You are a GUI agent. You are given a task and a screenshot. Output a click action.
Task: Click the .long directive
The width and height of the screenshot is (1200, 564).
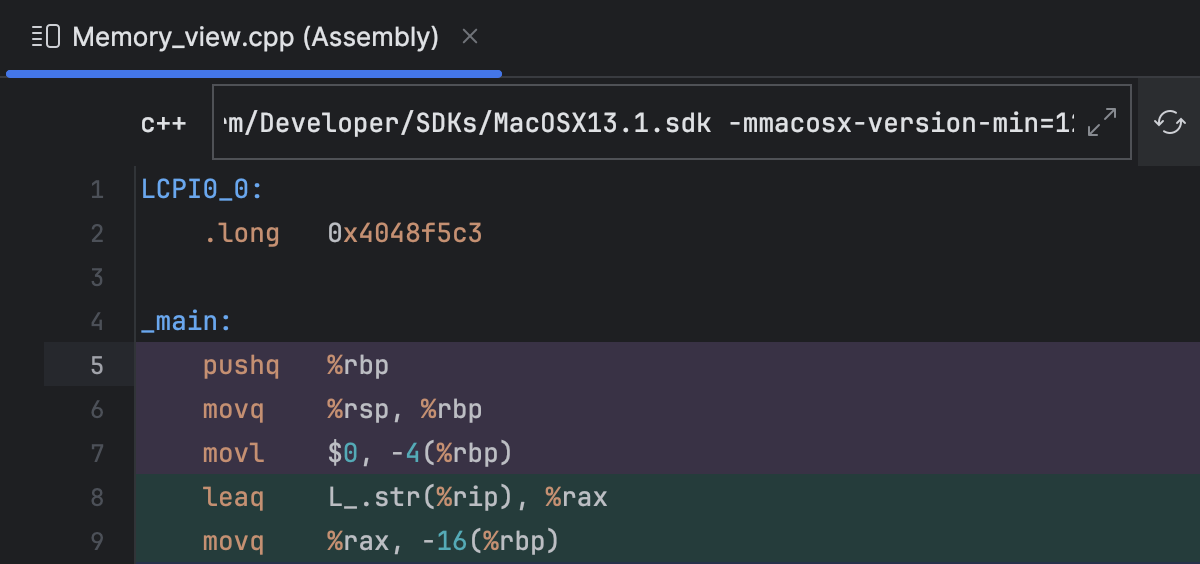241,233
